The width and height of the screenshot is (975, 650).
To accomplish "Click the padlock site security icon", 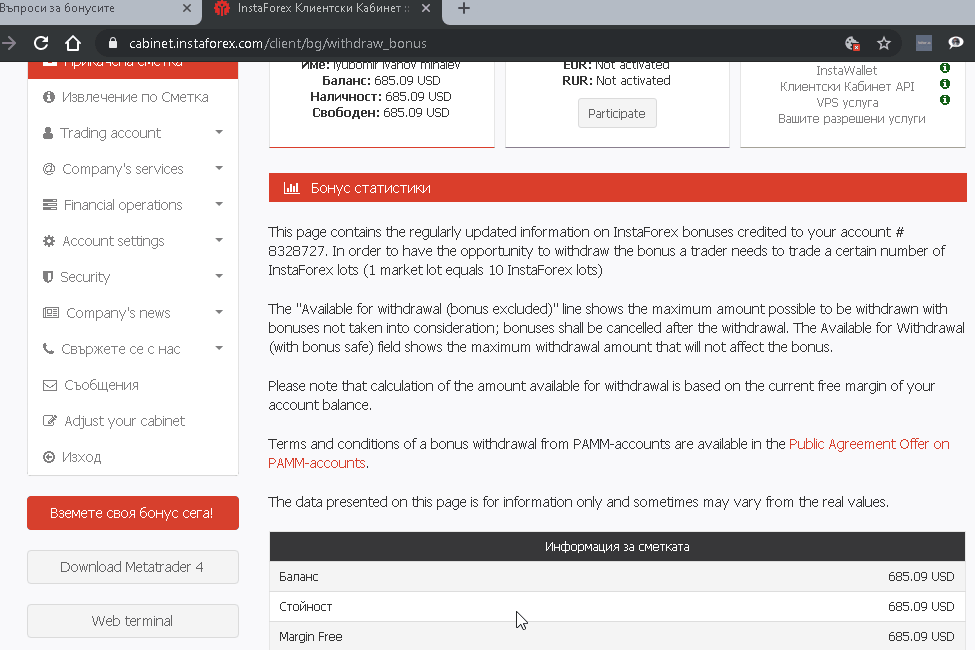I will click(x=113, y=43).
